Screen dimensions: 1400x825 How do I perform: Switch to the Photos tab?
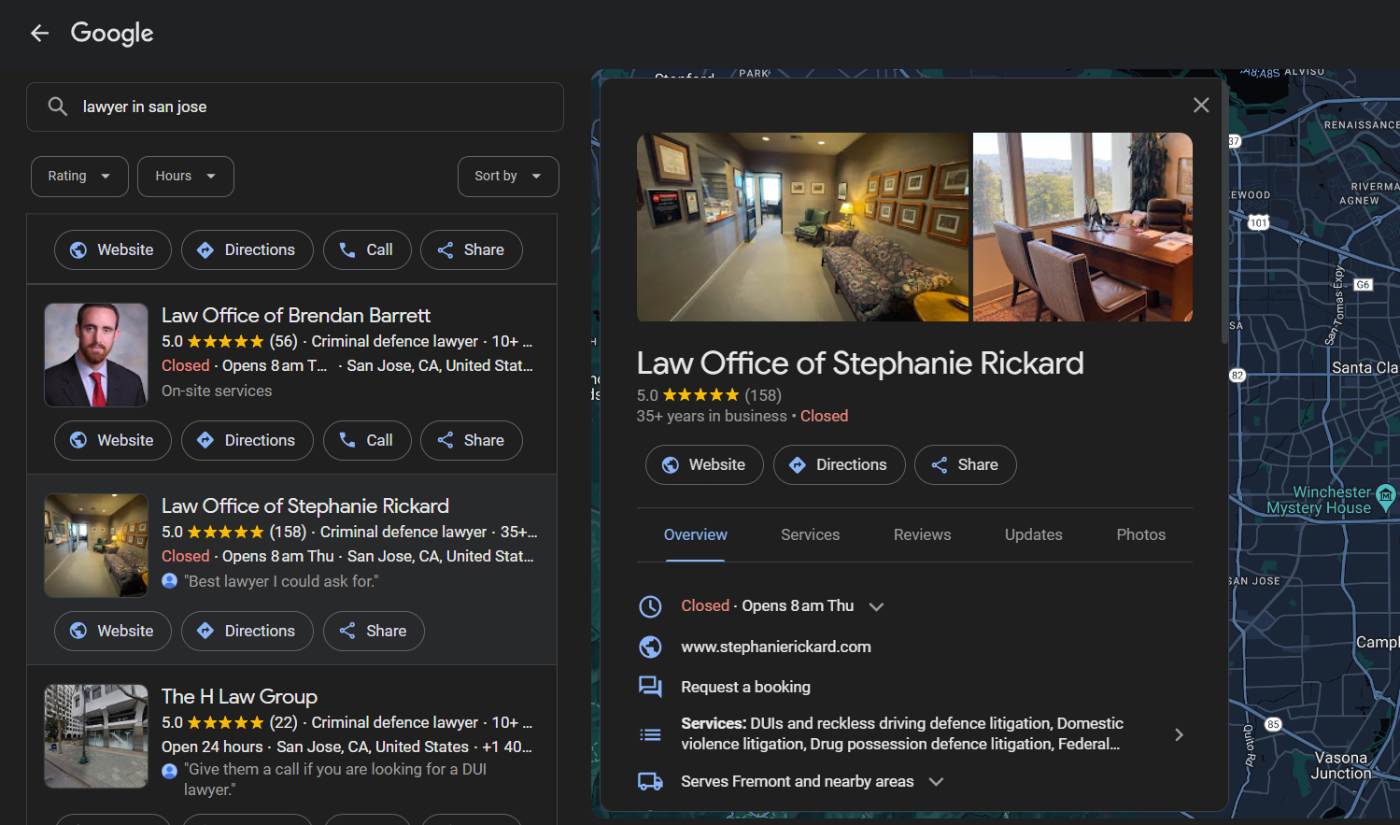click(1140, 535)
